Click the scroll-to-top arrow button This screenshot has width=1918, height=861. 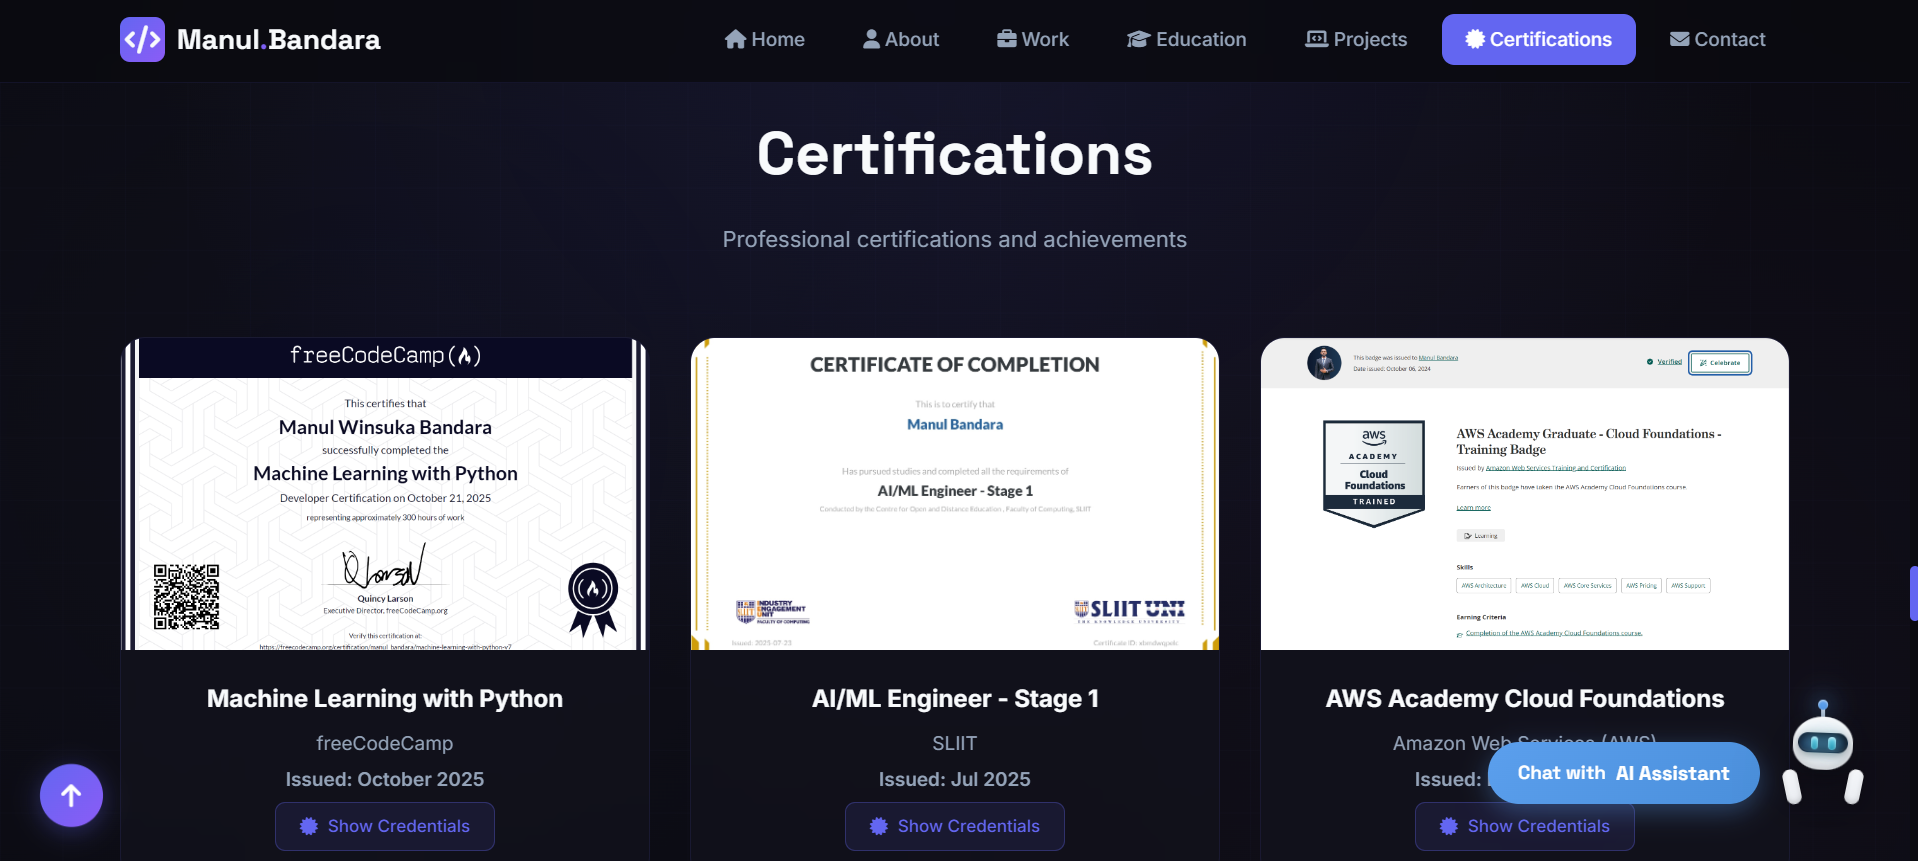tap(71, 796)
